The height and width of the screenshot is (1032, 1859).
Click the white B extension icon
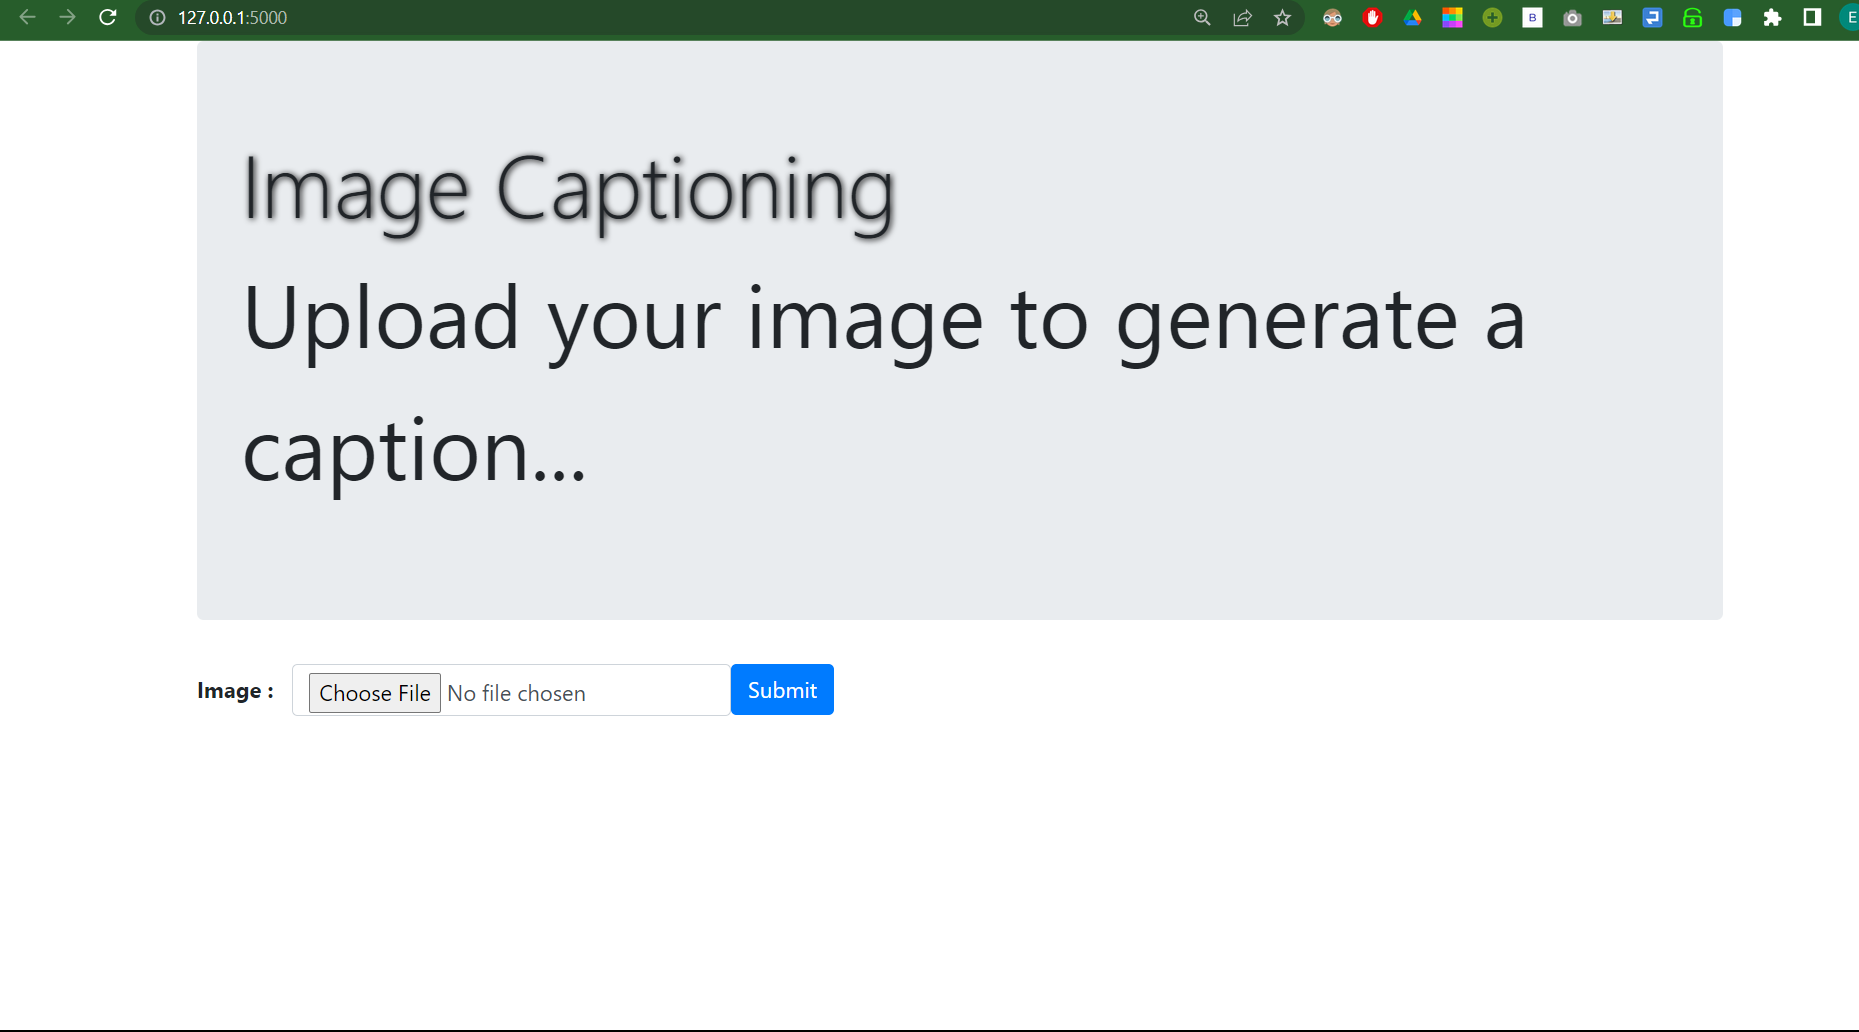pos(1532,17)
